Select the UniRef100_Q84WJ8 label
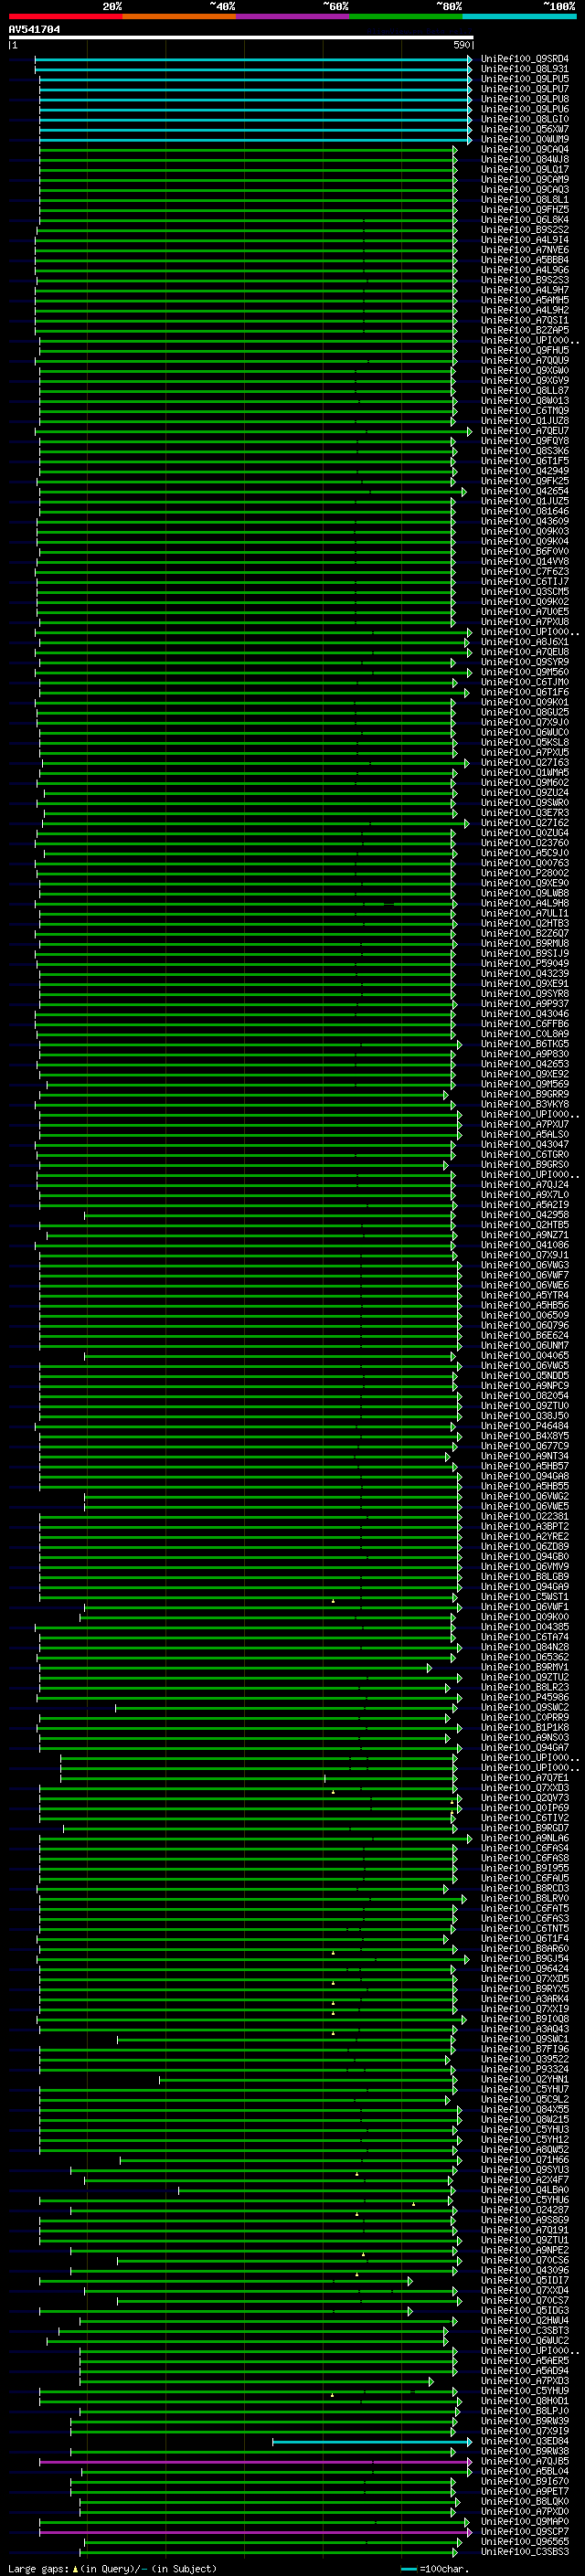 pyautogui.click(x=524, y=159)
